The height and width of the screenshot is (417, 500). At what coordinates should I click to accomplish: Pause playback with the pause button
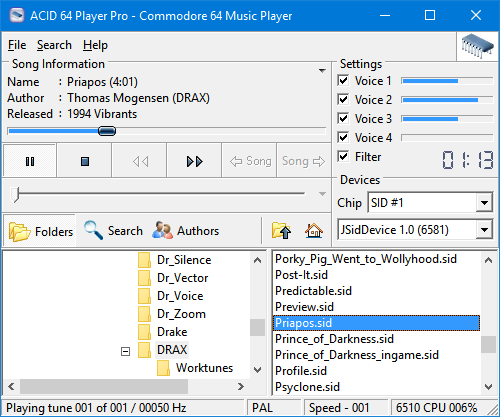[x=30, y=161]
